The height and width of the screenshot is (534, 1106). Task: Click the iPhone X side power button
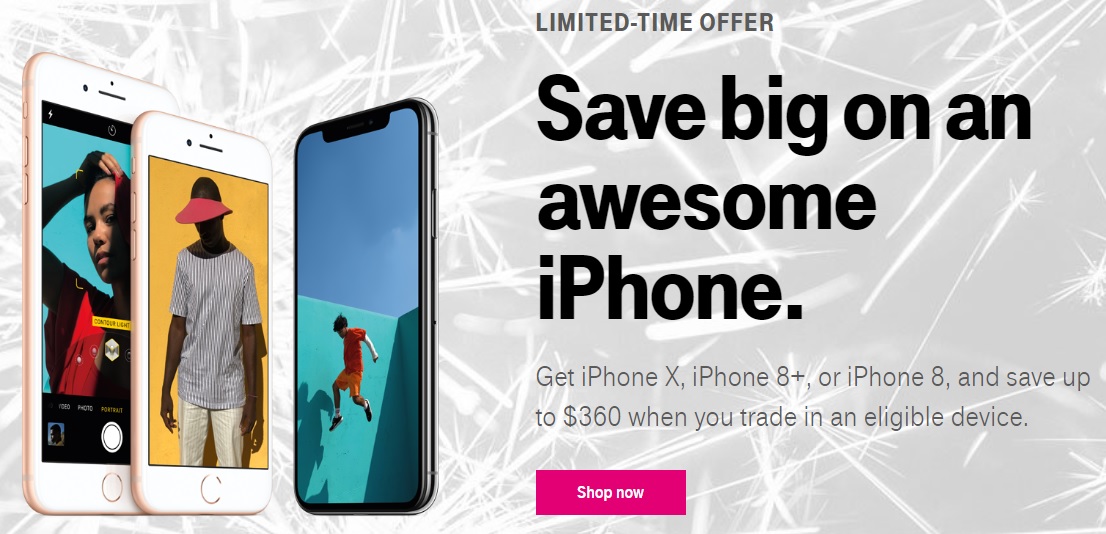tap(434, 213)
